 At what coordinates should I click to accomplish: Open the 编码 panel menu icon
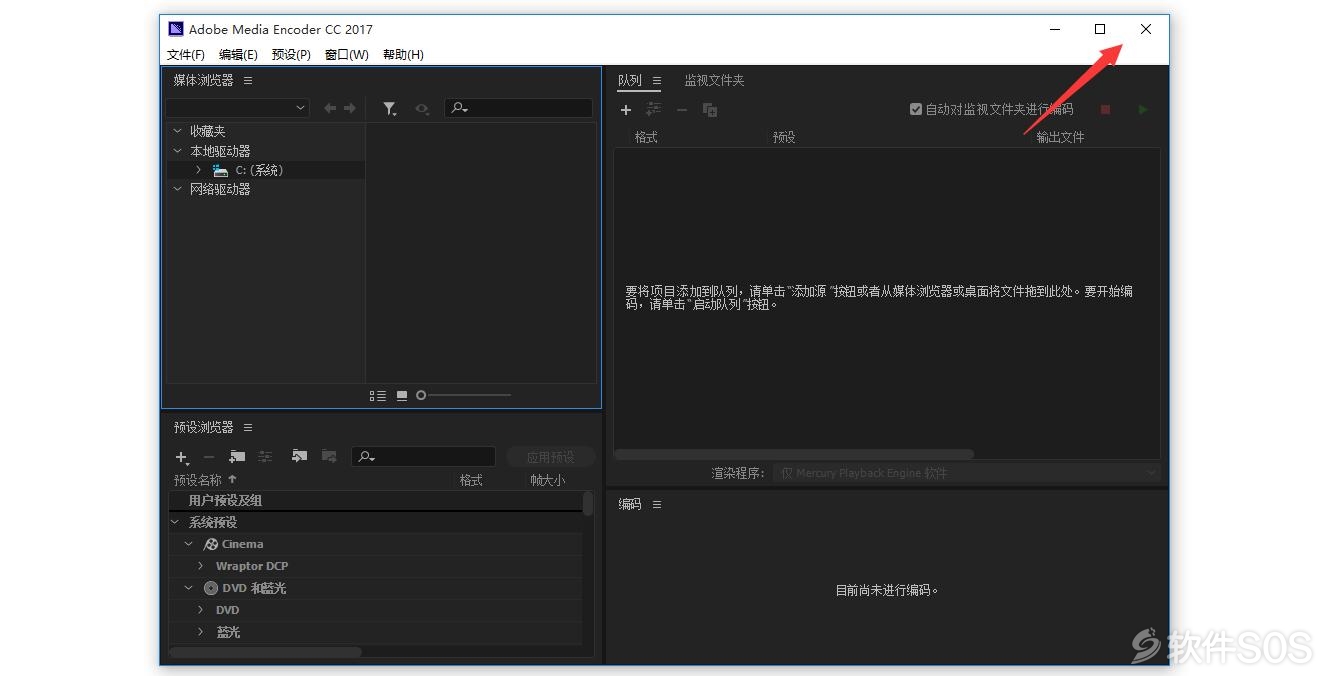(x=657, y=504)
